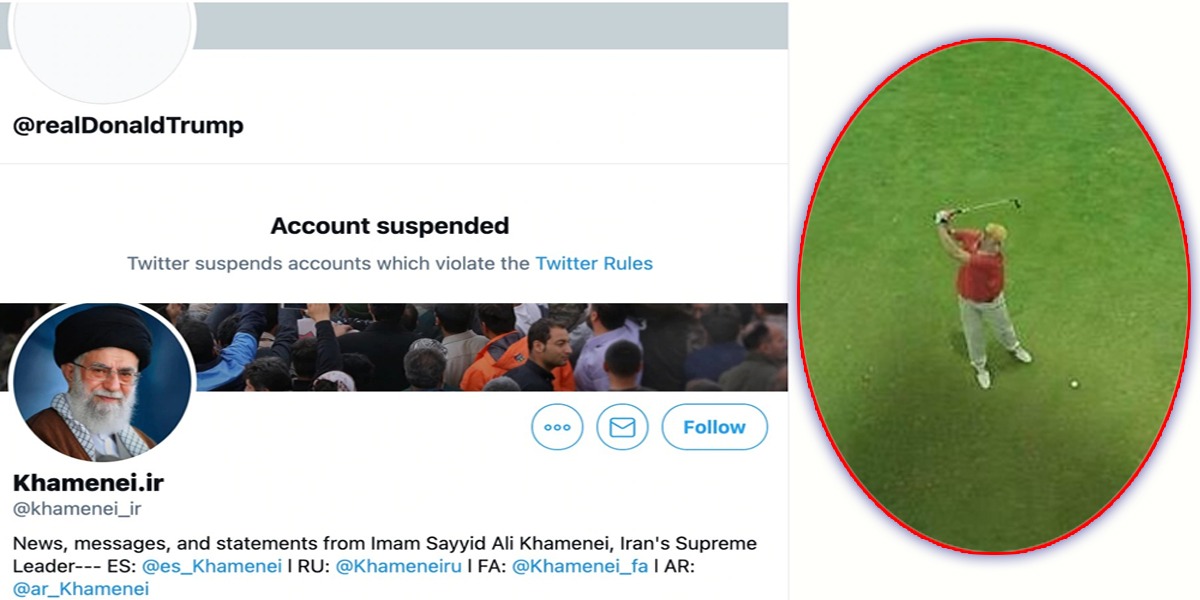1200x600 pixels.
Task: Click the envelope message icon
Action: point(622,427)
